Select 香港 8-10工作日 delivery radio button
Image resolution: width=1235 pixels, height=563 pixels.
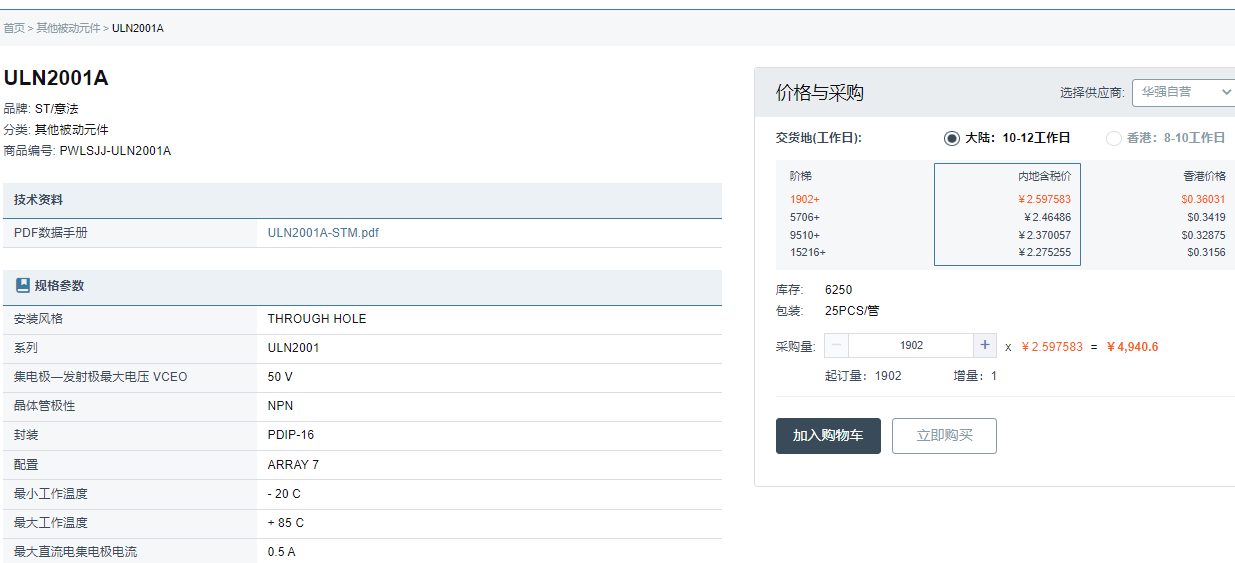[1114, 138]
